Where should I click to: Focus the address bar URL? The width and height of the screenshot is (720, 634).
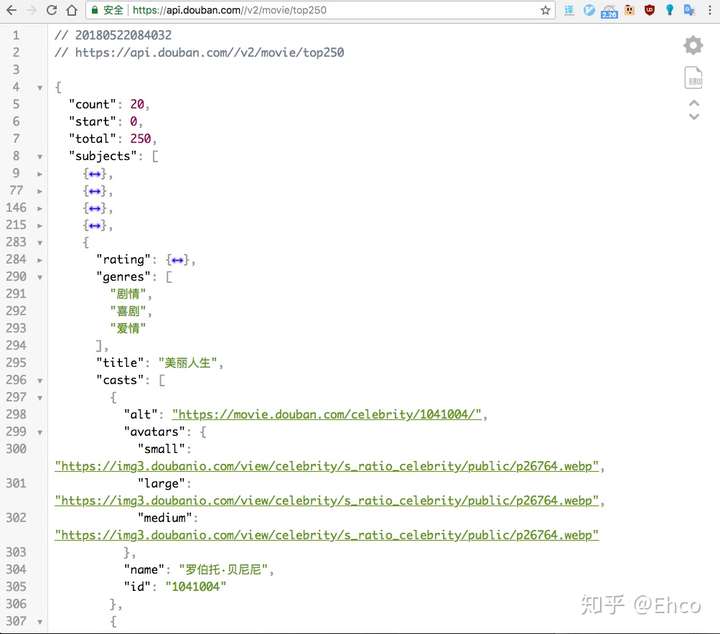click(x=230, y=10)
